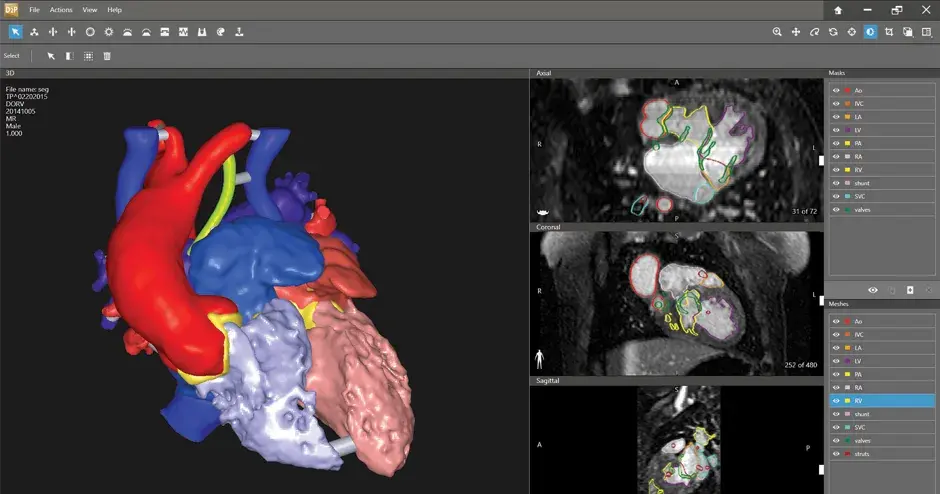Open the 3D view cube dropdown
This screenshot has width=940, height=494.
point(908,33)
